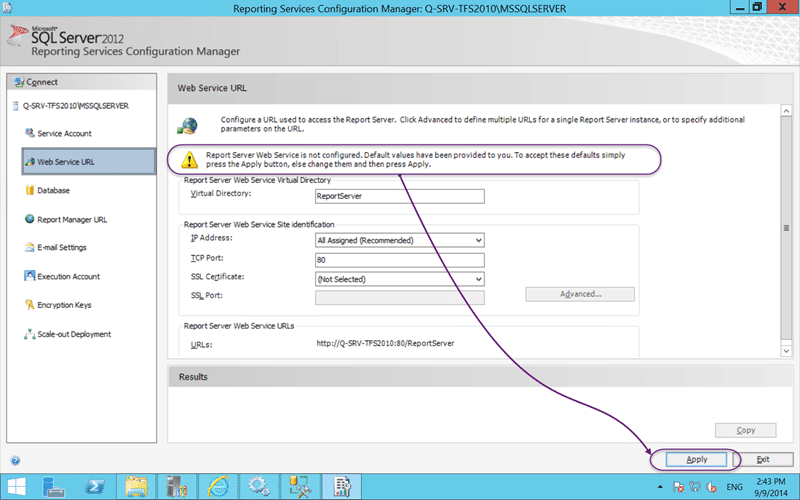Click the Connect button in sidebar
Image resolution: width=800 pixels, height=500 pixels.
[82, 82]
